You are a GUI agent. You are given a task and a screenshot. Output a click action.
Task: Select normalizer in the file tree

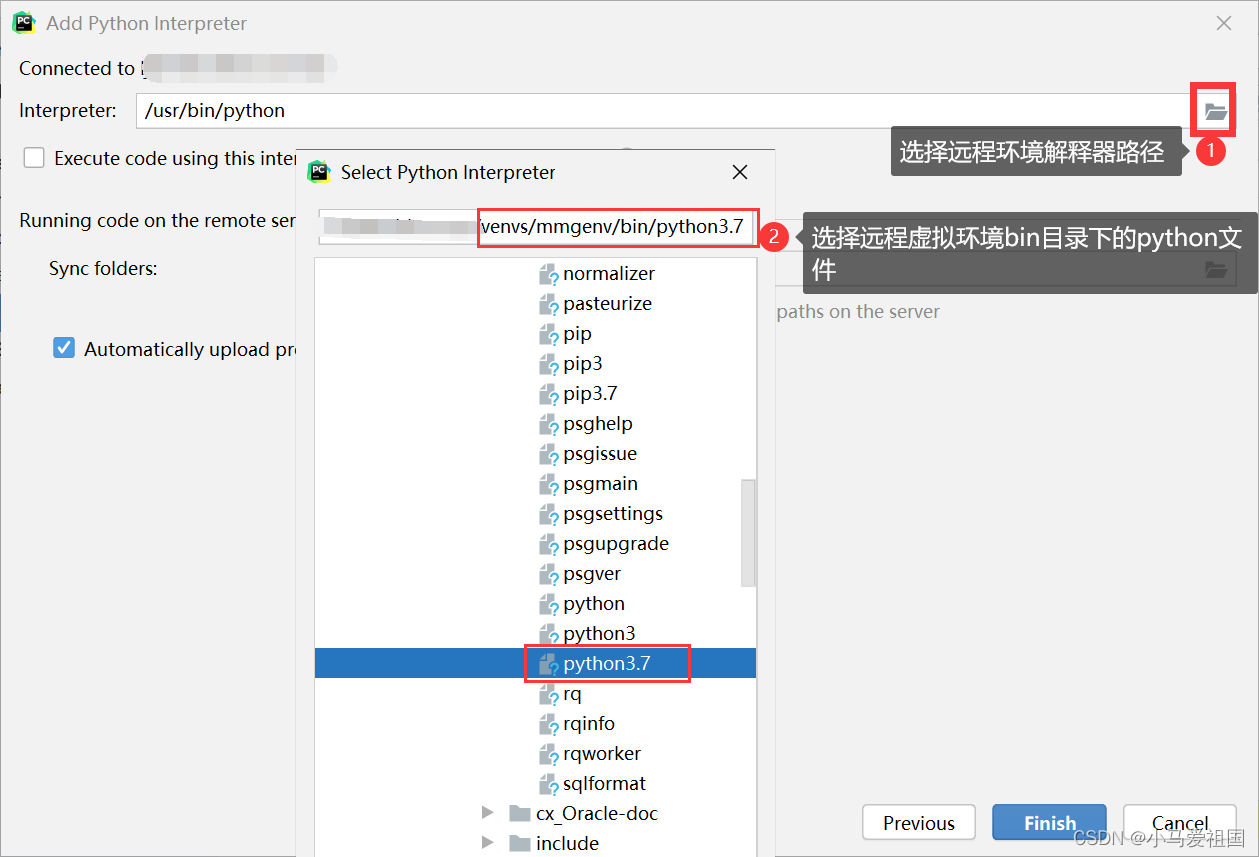[x=609, y=274]
